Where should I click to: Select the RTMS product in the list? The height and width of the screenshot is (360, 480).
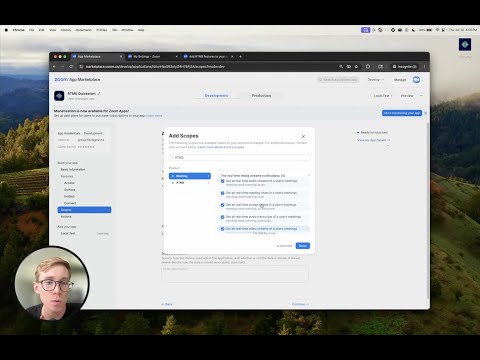coord(190,183)
